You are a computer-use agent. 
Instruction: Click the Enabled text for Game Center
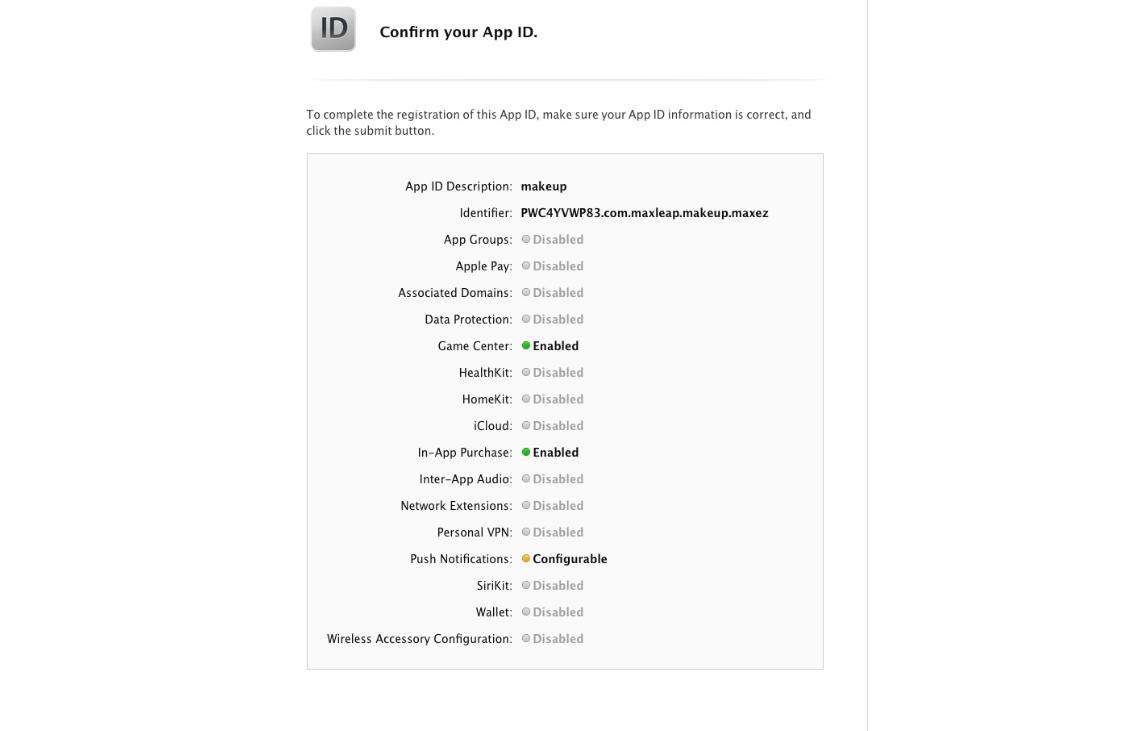(x=555, y=346)
